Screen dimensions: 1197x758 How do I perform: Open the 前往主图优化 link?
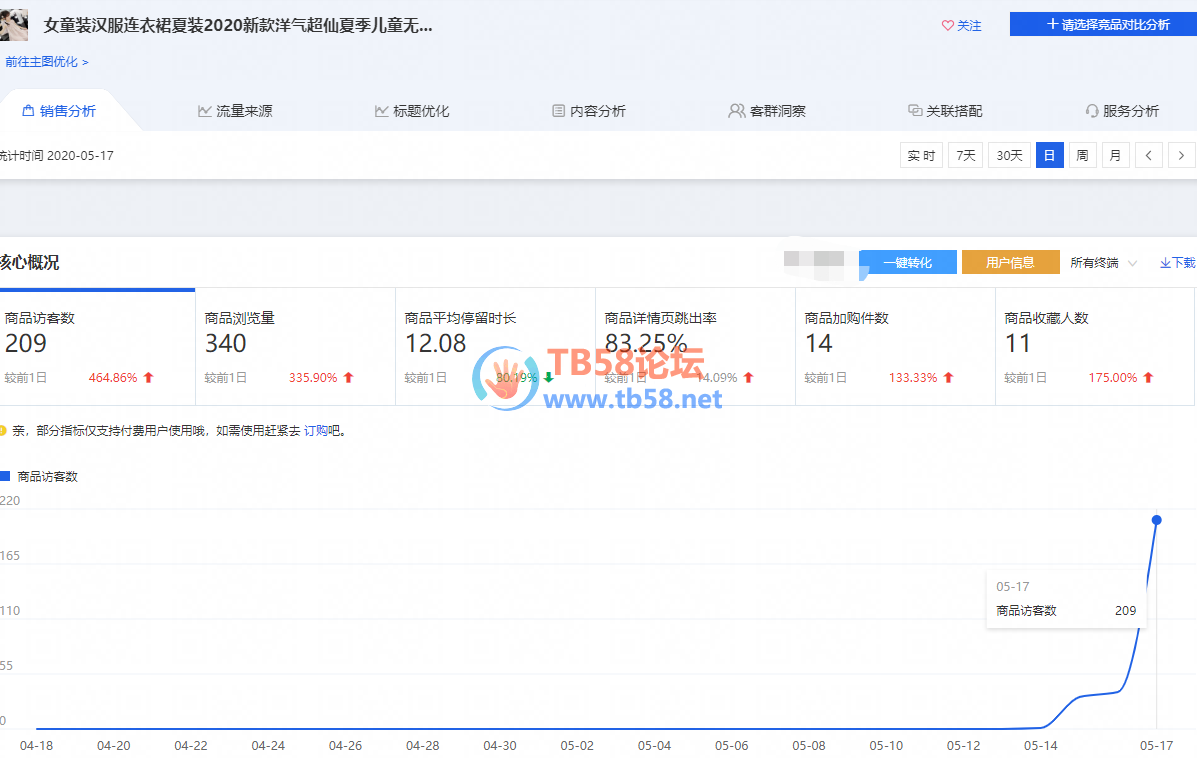(x=47, y=62)
